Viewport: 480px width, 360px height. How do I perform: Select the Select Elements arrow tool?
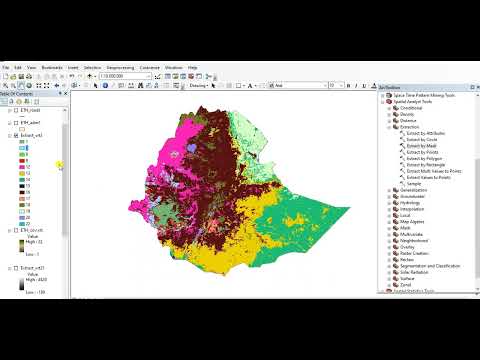[95, 86]
